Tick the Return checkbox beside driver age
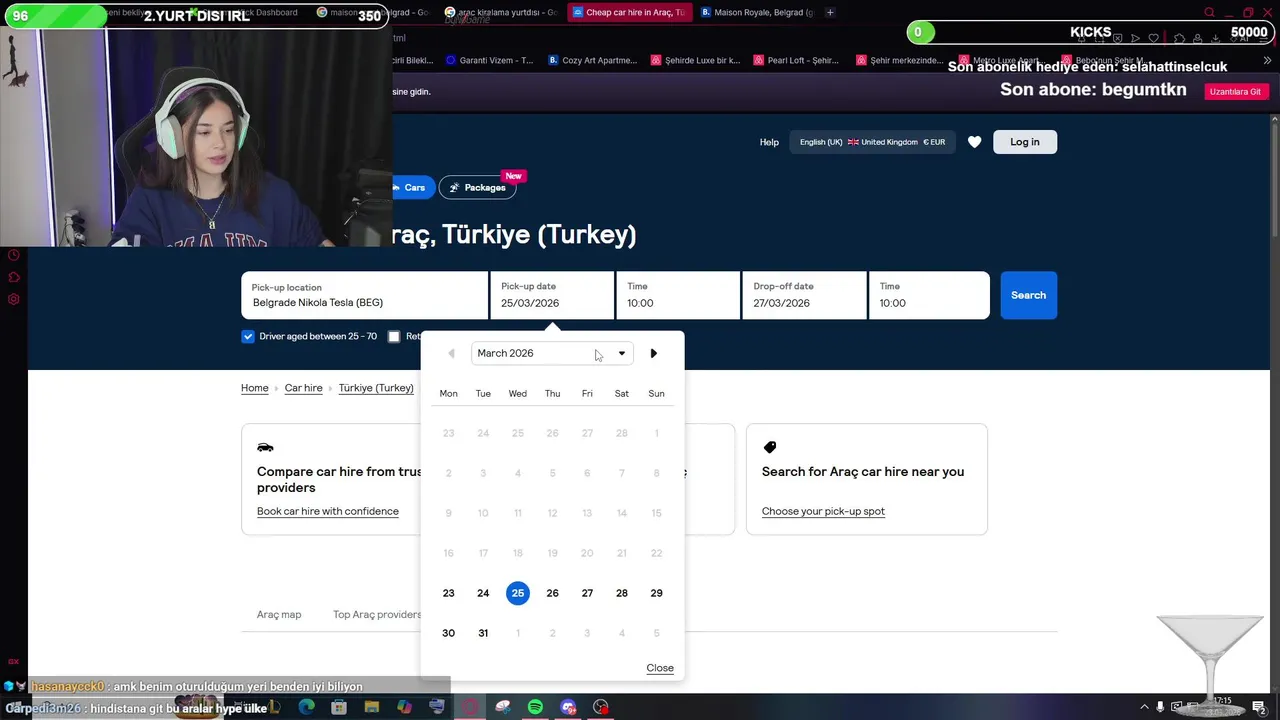 pos(394,336)
